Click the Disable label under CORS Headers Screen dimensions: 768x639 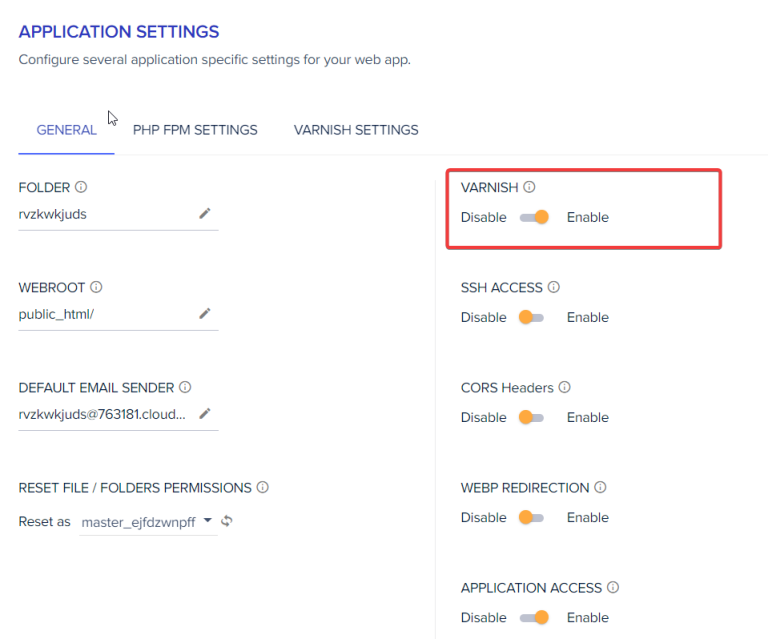[x=483, y=418]
